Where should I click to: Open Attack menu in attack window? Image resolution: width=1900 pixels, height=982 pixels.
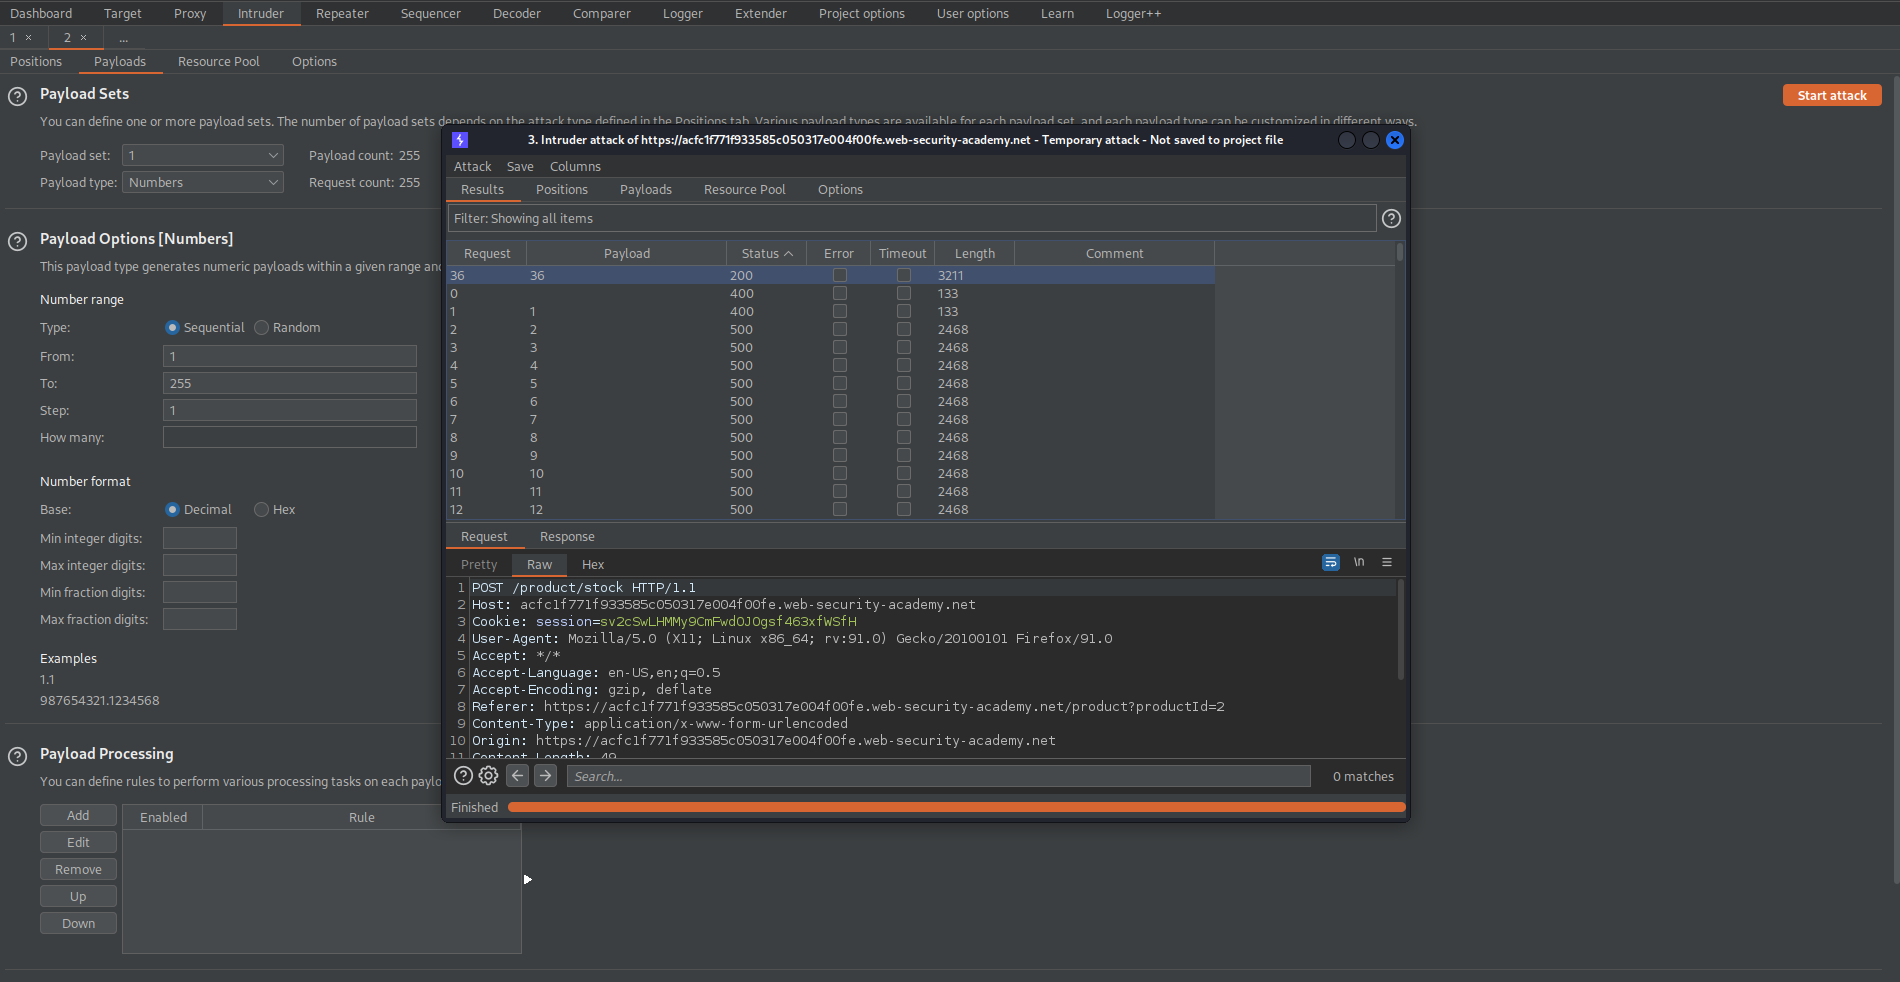pos(472,167)
